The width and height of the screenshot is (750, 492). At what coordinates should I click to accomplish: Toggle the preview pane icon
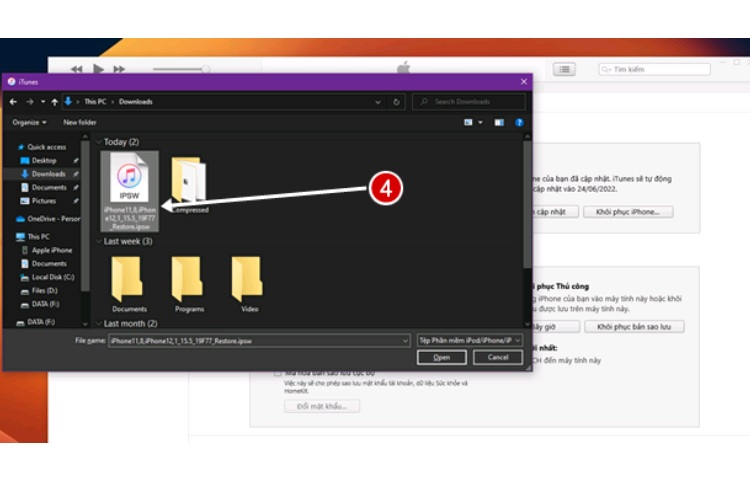click(x=499, y=122)
